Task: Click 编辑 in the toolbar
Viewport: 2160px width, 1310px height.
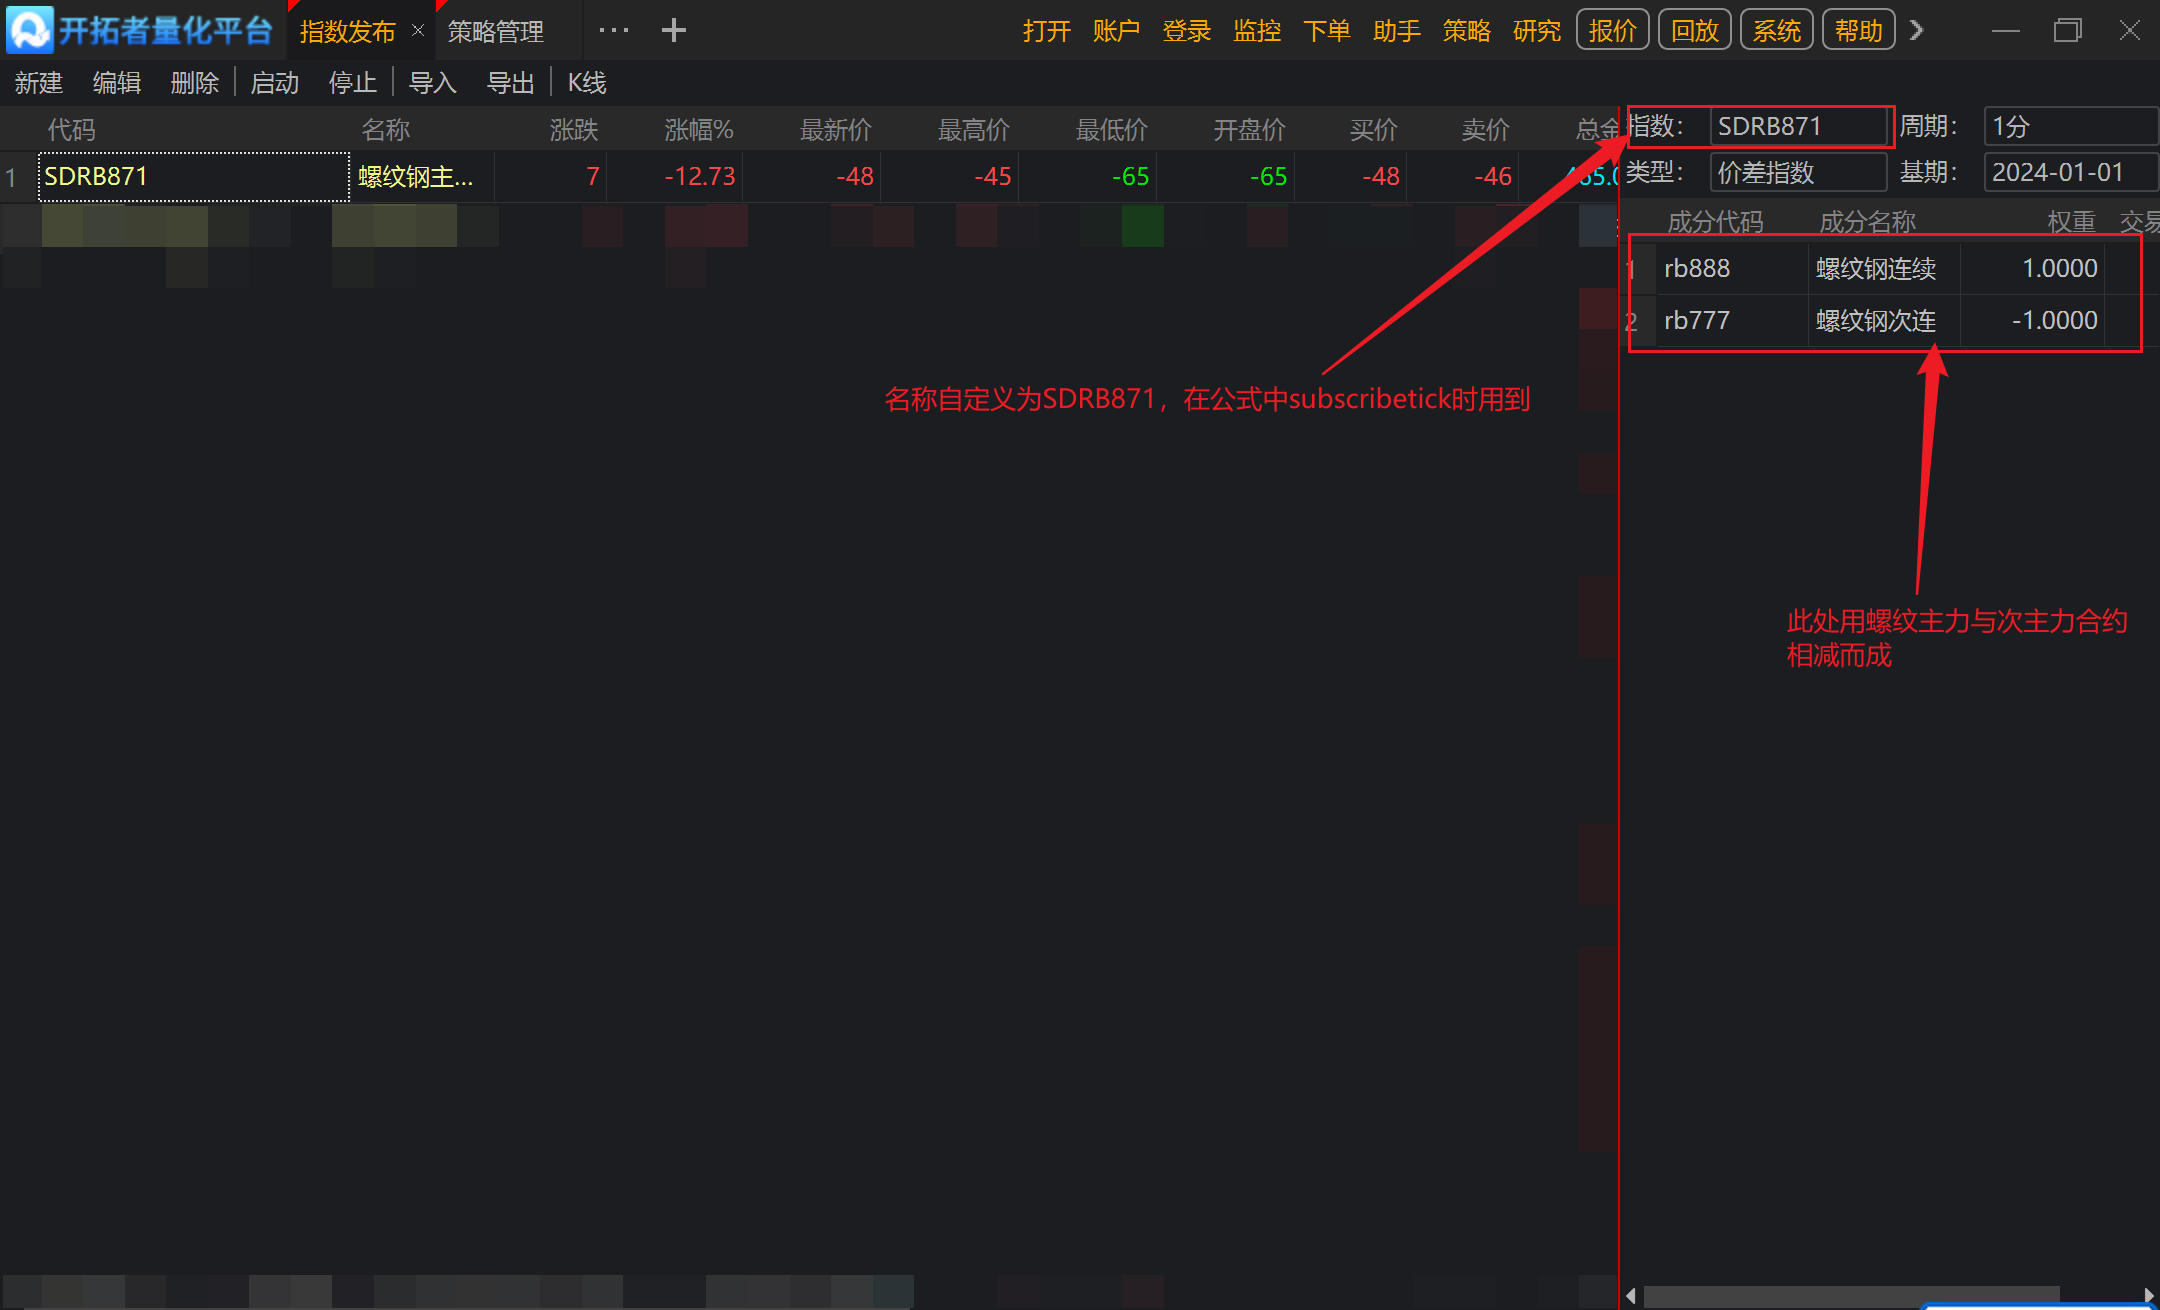Action: coord(117,83)
